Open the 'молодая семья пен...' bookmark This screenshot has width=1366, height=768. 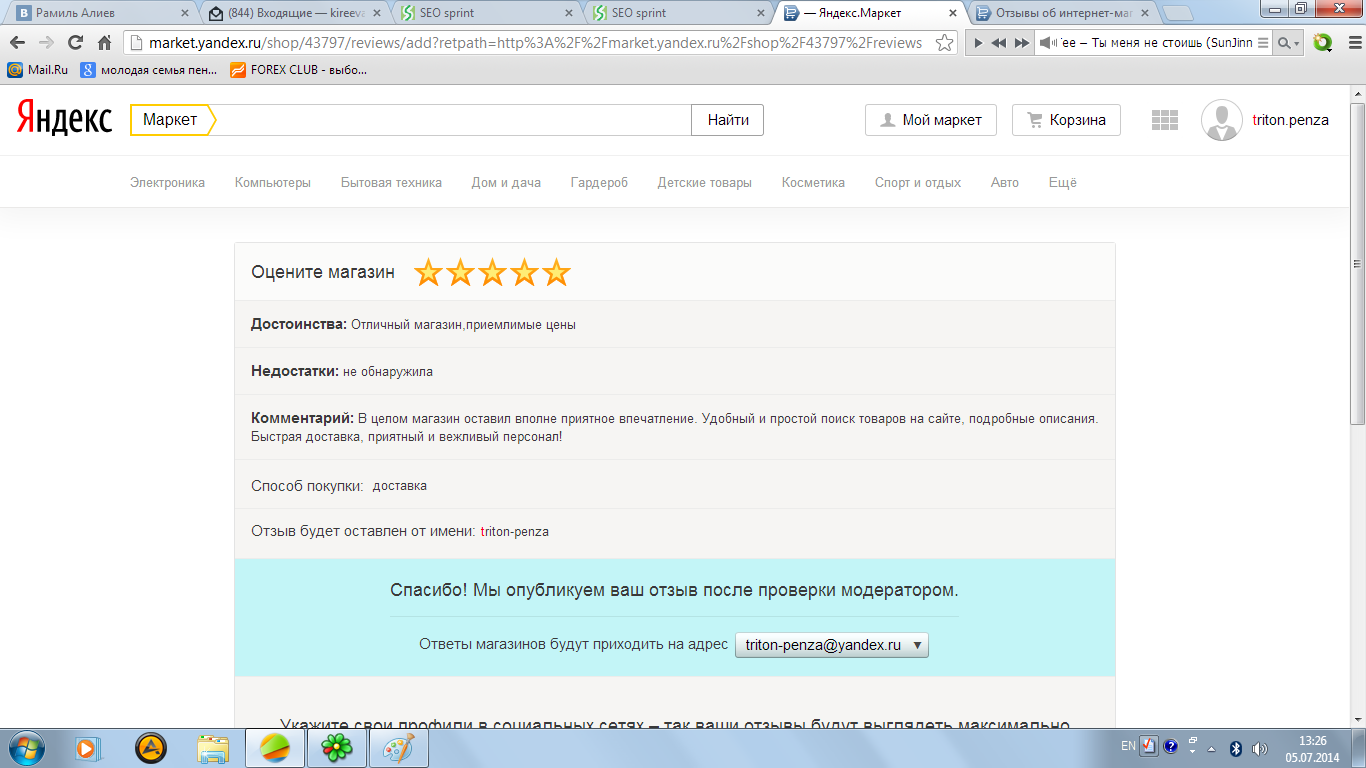click(x=148, y=70)
